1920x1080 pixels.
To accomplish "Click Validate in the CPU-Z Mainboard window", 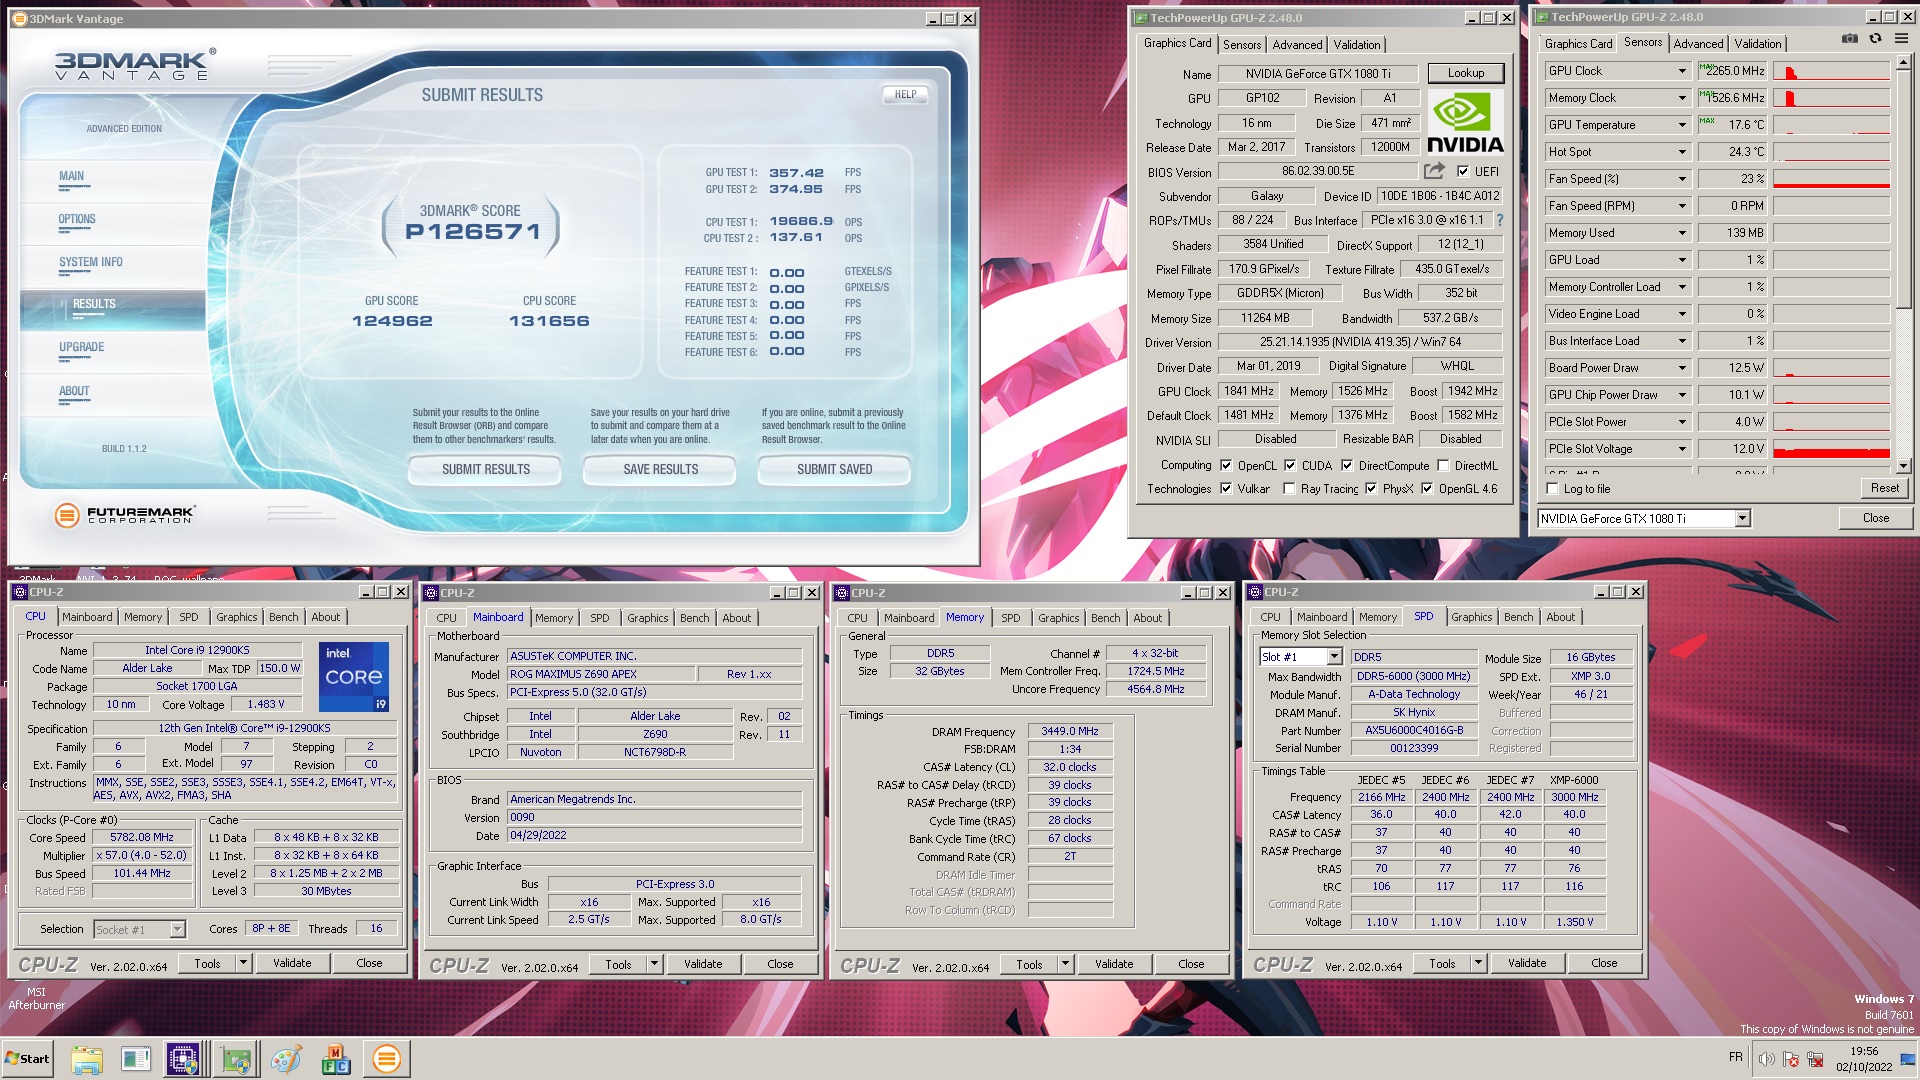I will pos(703,964).
